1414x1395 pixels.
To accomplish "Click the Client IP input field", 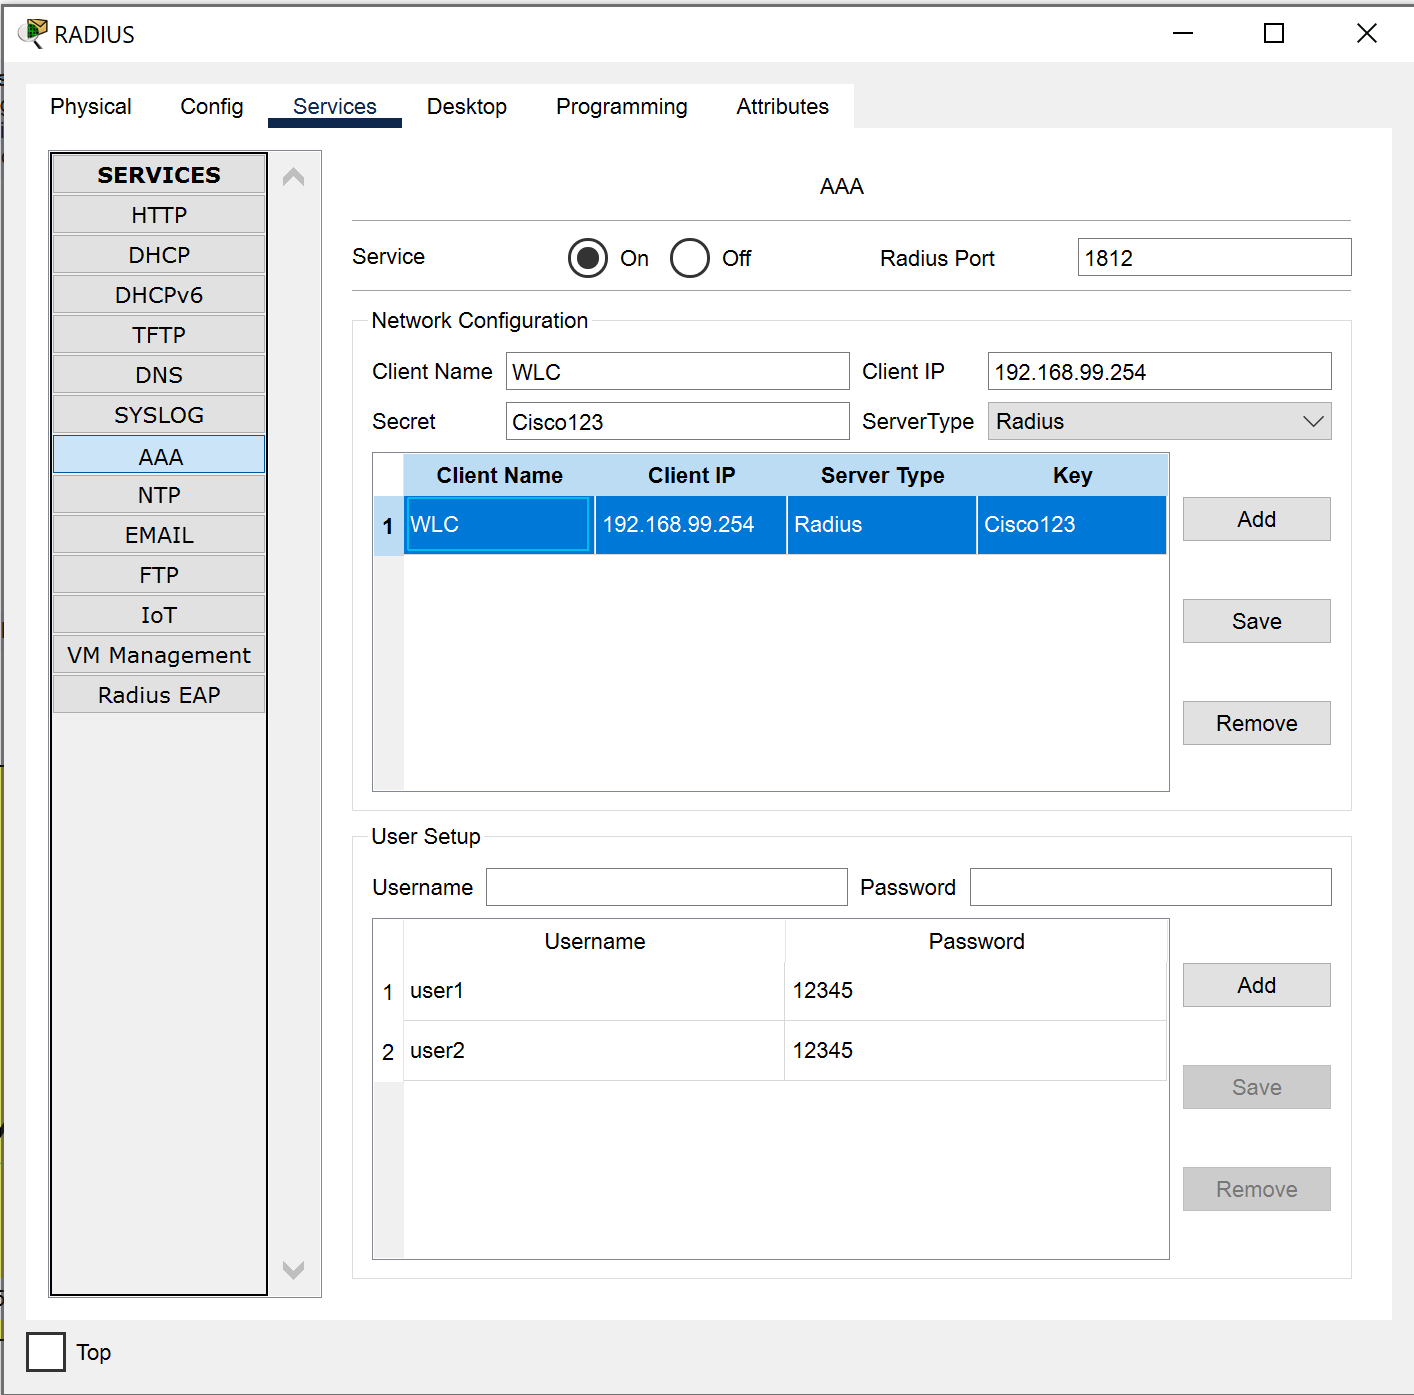I will coord(1158,372).
